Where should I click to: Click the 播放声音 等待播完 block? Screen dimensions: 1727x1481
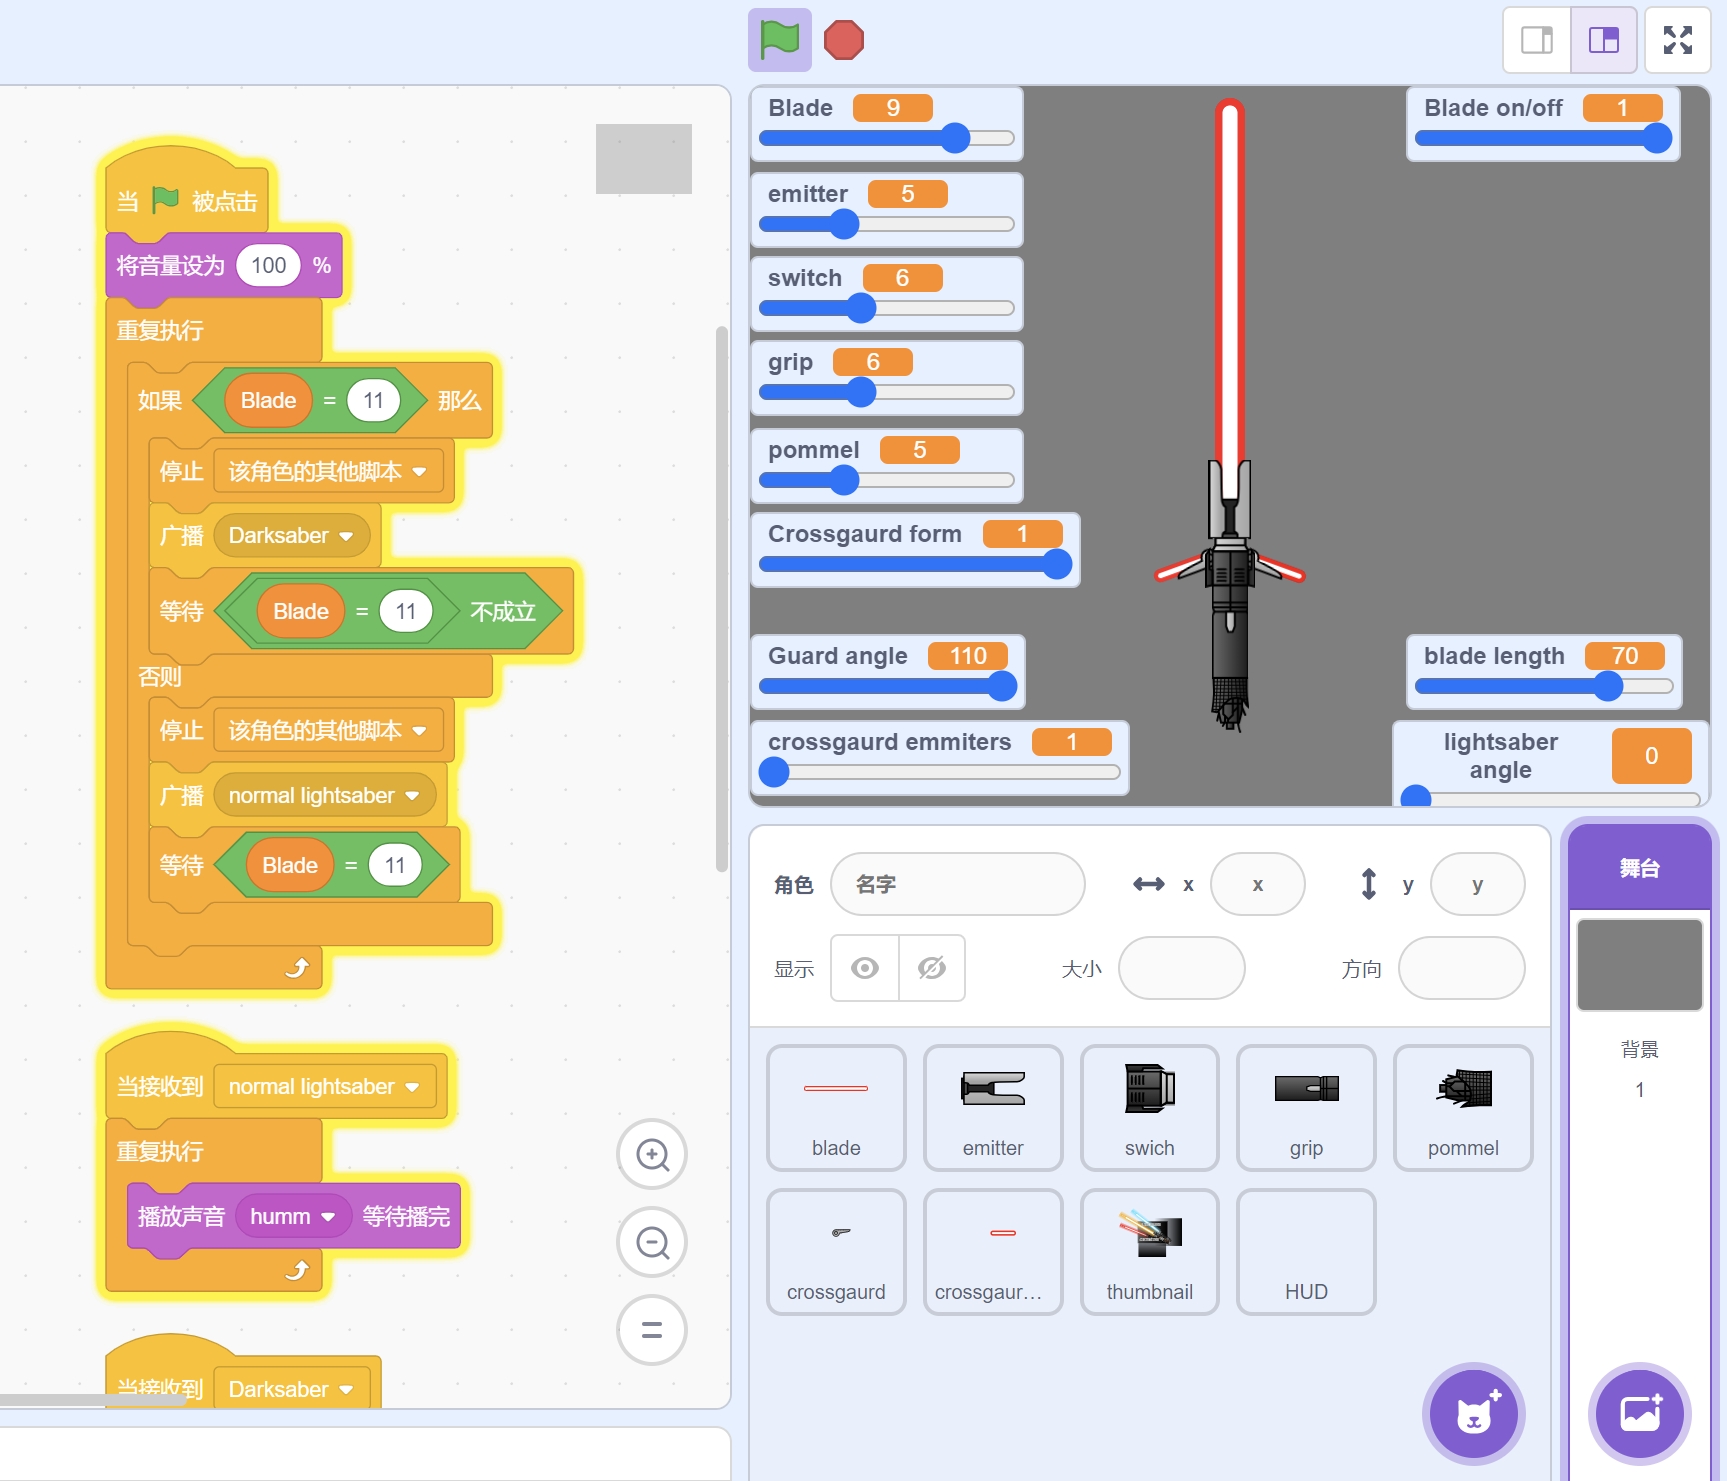click(x=294, y=1216)
